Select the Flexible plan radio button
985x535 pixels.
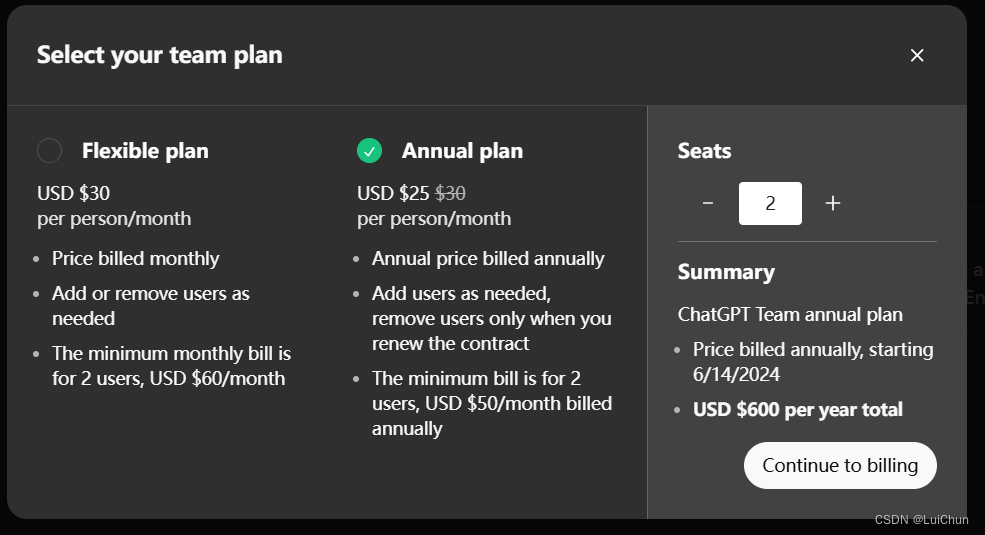click(x=49, y=151)
